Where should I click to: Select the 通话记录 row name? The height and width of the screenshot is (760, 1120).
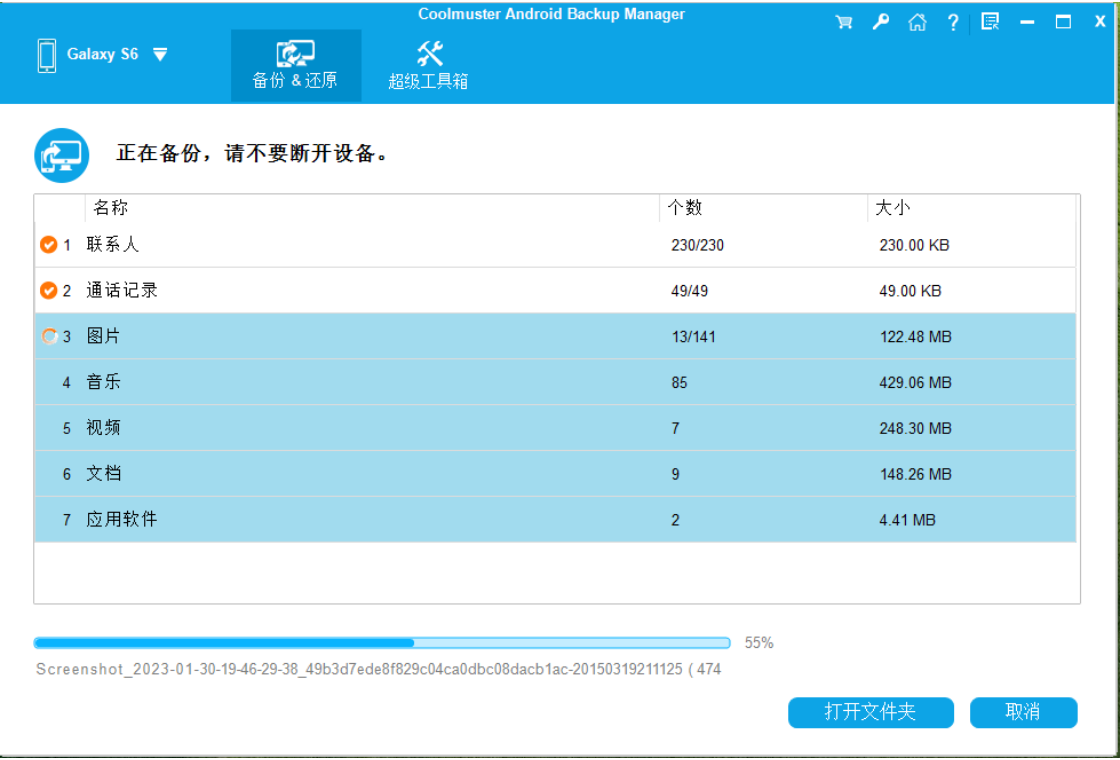coord(122,291)
